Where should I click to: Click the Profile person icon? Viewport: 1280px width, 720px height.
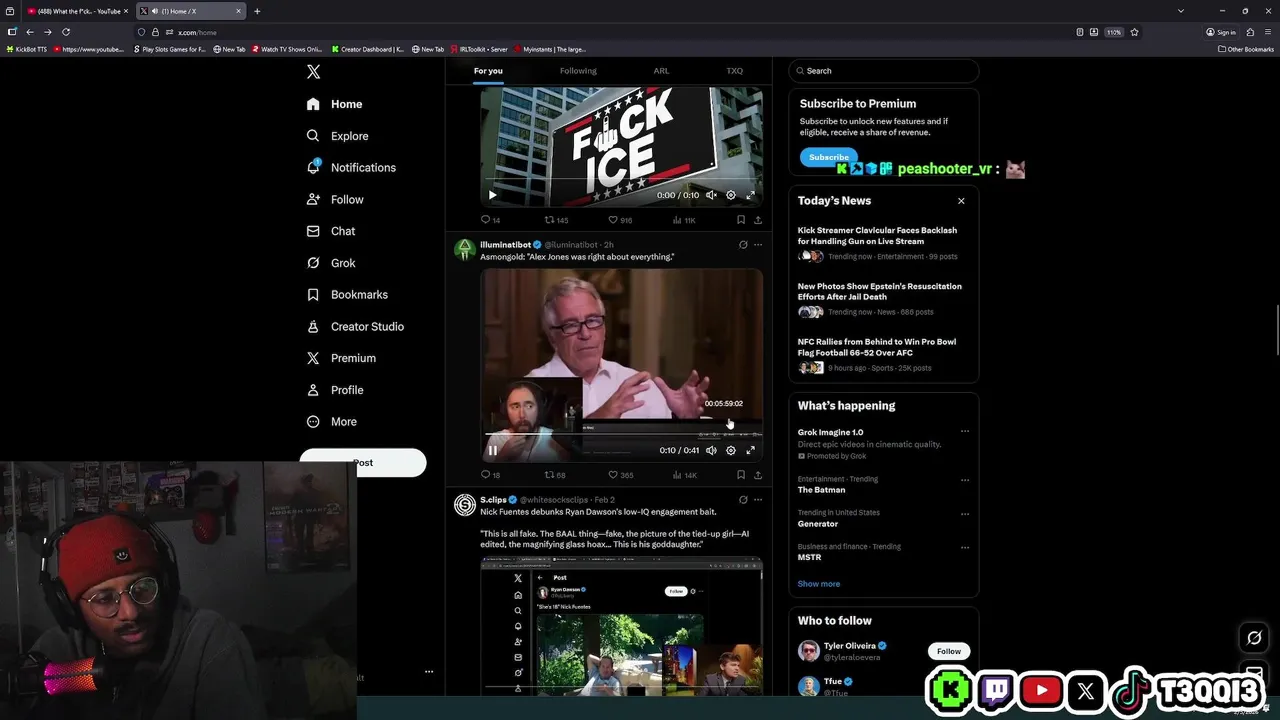(x=313, y=390)
